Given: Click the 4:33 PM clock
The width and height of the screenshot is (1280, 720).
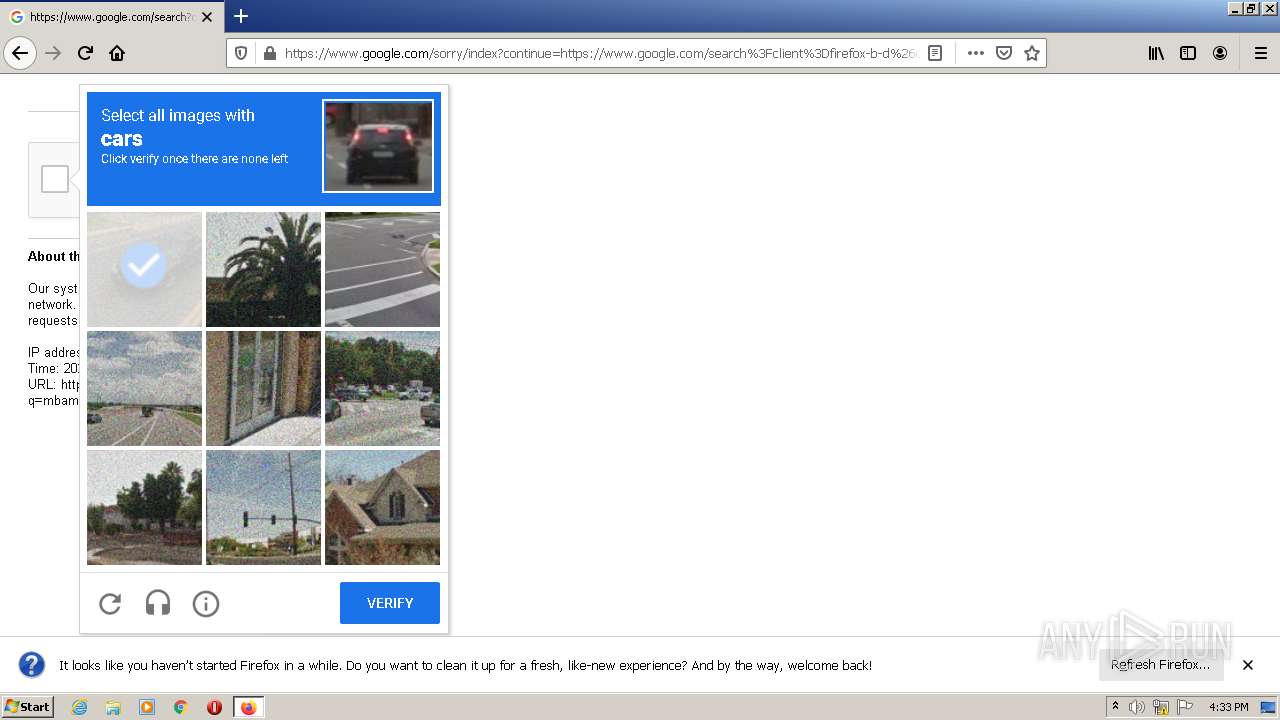Looking at the screenshot, I should (1228, 707).
